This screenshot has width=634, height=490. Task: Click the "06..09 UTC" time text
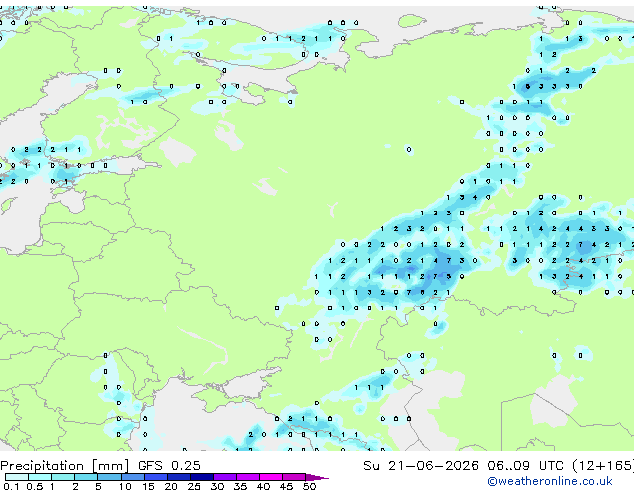[x=525, y=466]
